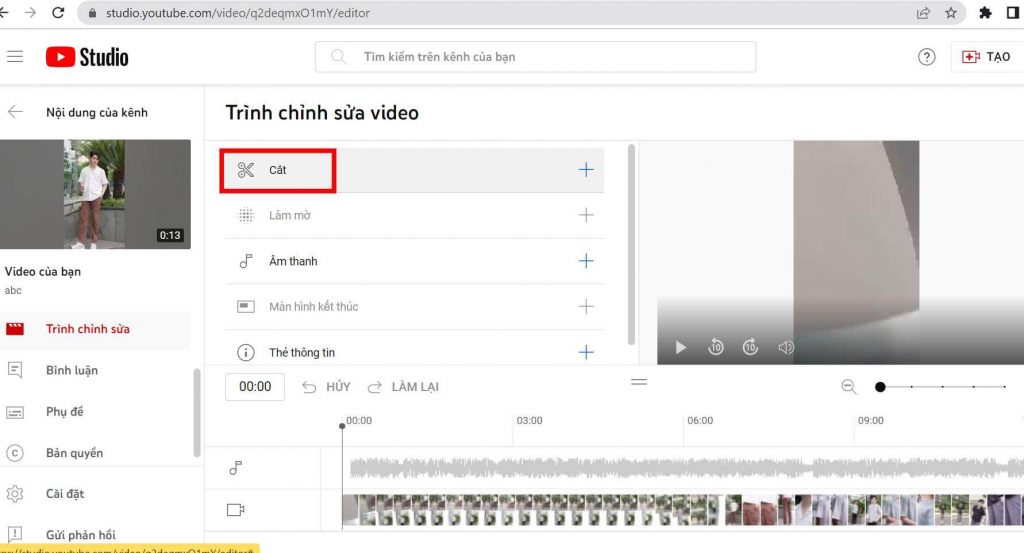1024x553 pixels.
Task: Click the Thẻ thông tin info icon
Action: [x=246, y=353]
